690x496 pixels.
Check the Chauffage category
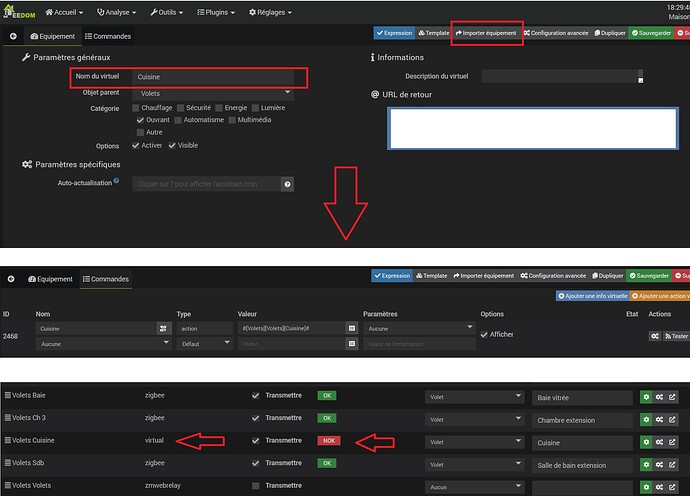pos(136,108)
